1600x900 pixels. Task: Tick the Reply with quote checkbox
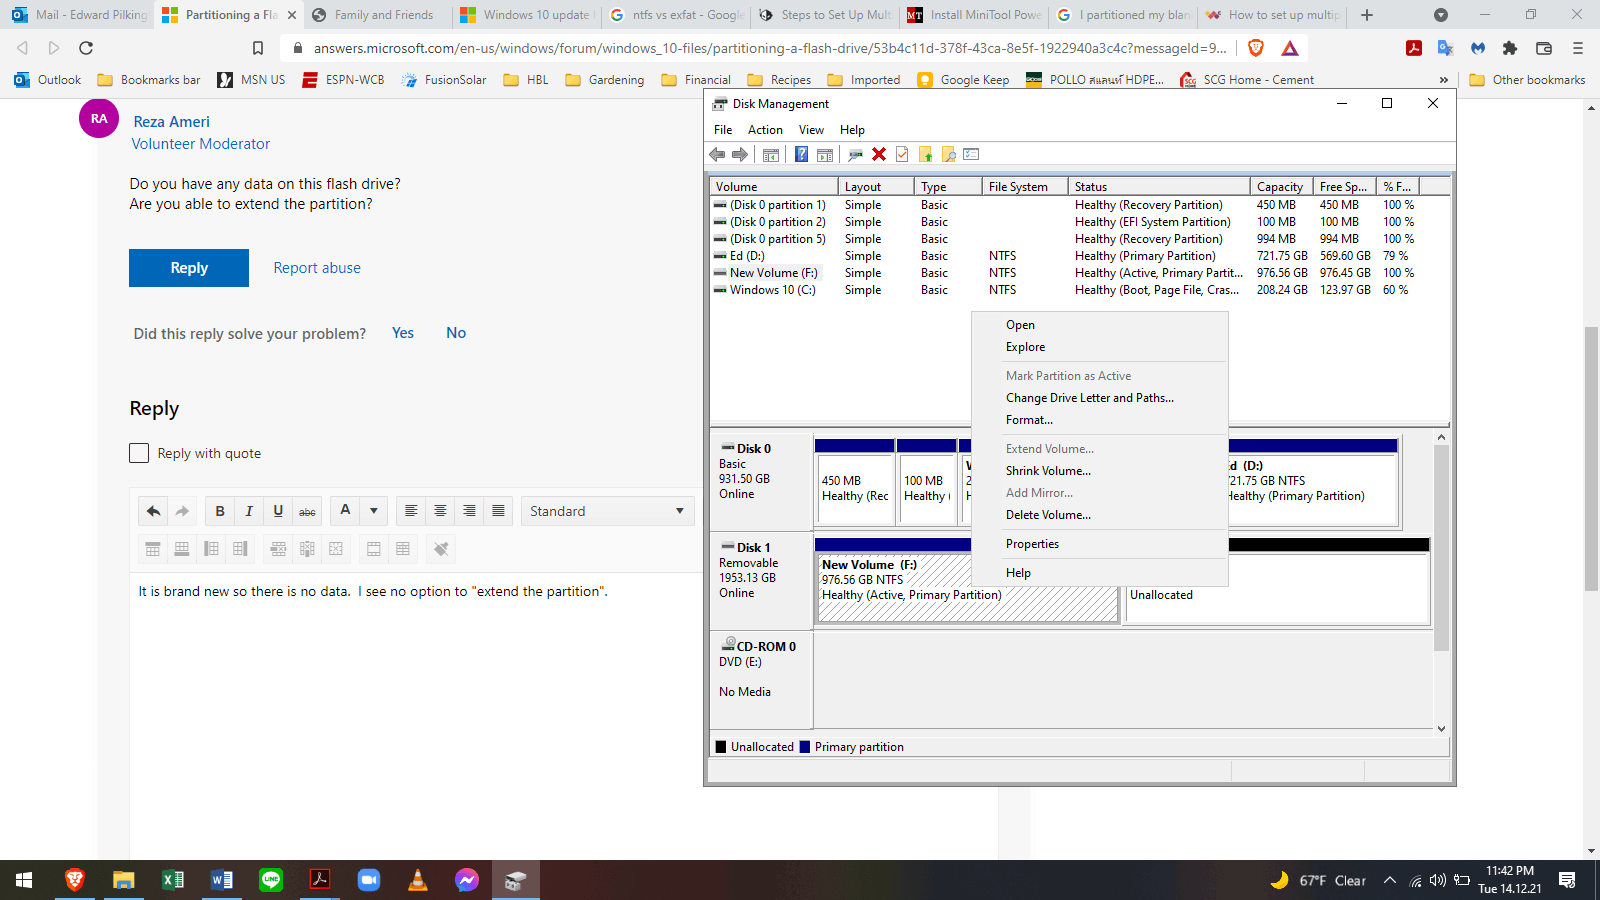[139, 453]
